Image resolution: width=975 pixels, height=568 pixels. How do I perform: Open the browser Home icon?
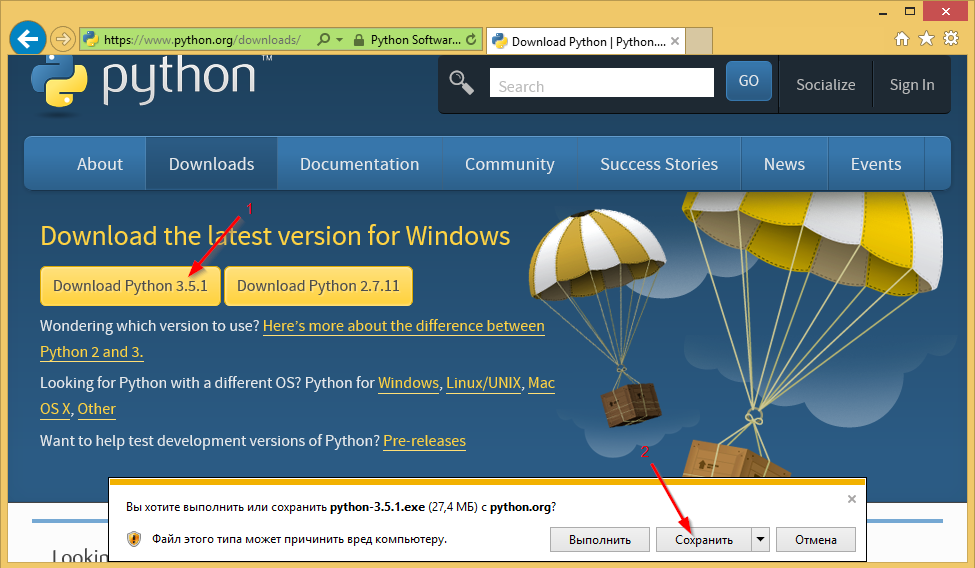tap(902, 39)
